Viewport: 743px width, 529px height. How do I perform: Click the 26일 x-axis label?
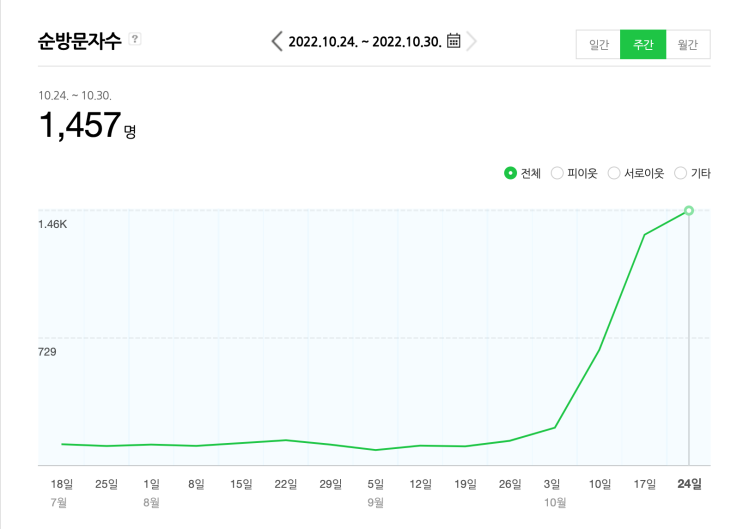coord(510,484)
